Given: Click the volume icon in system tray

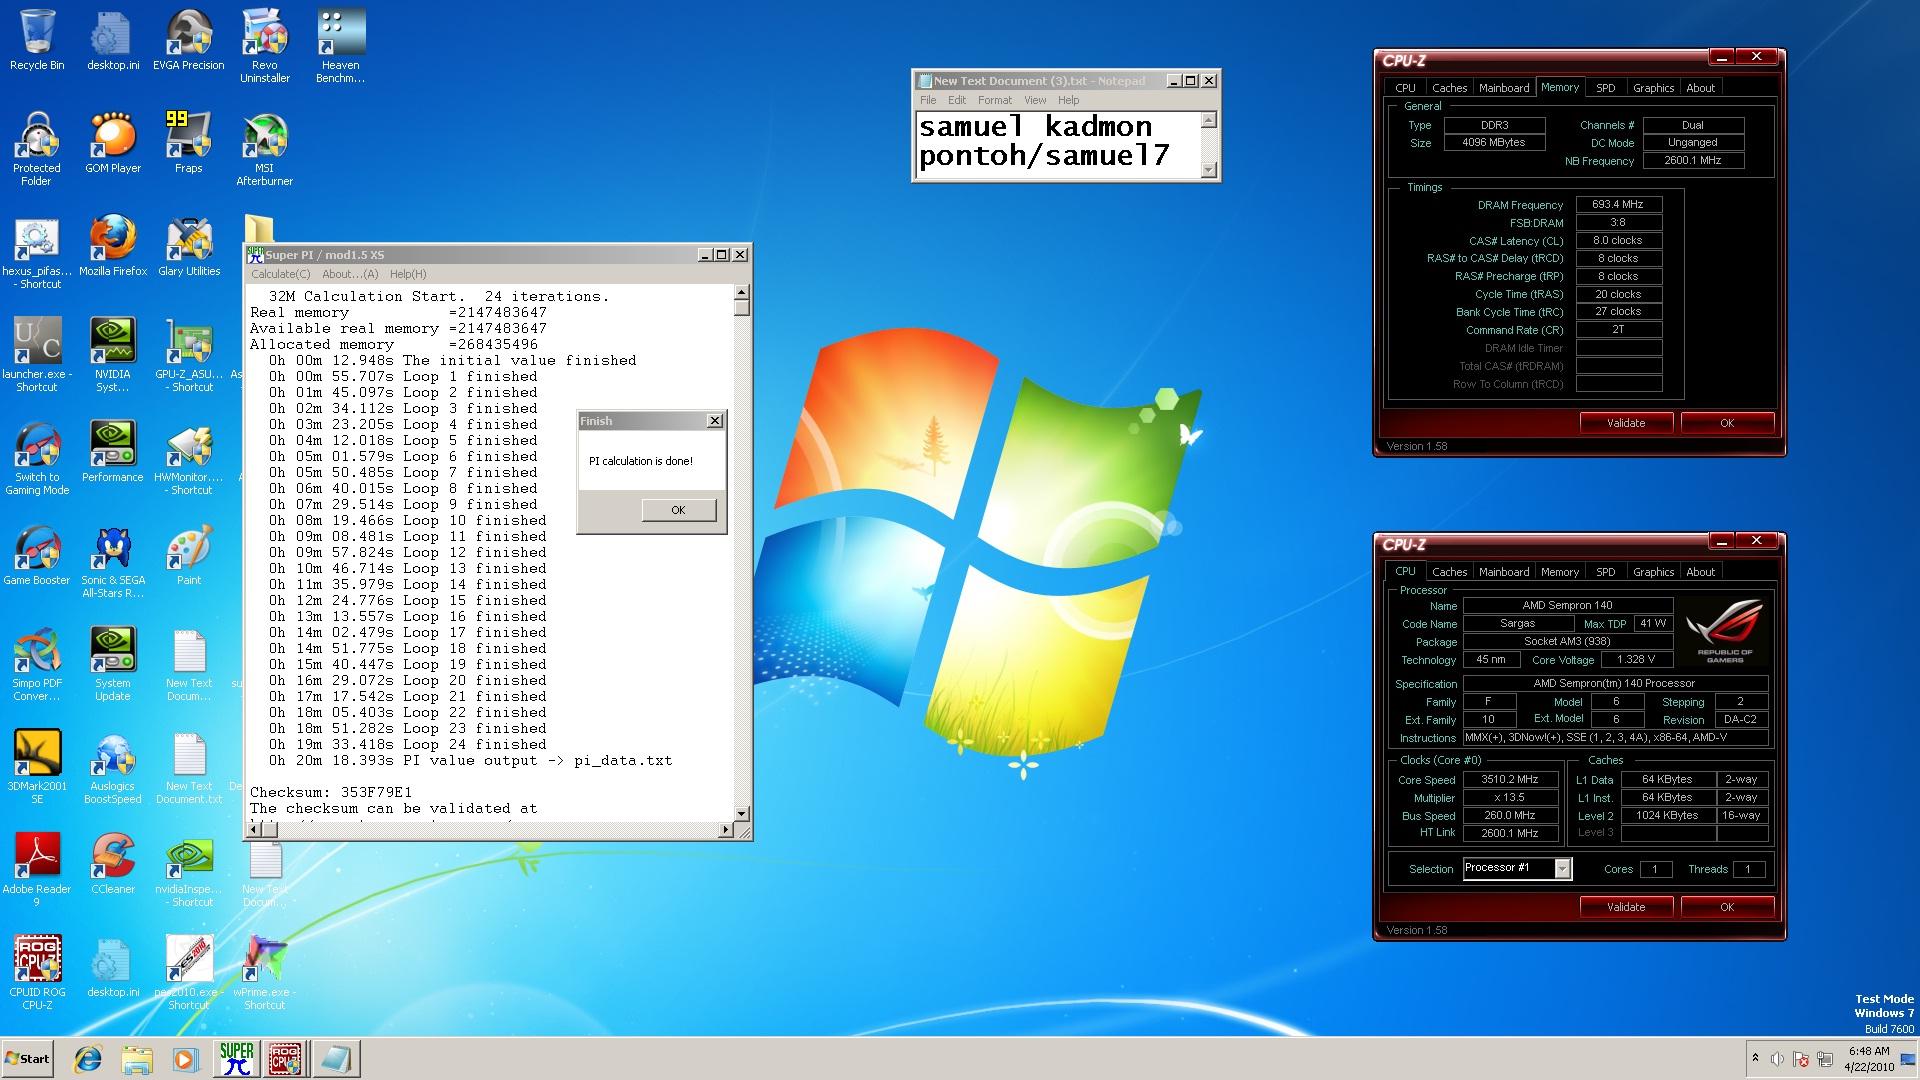Looking at the screenshot, I should (1777, 1059).
